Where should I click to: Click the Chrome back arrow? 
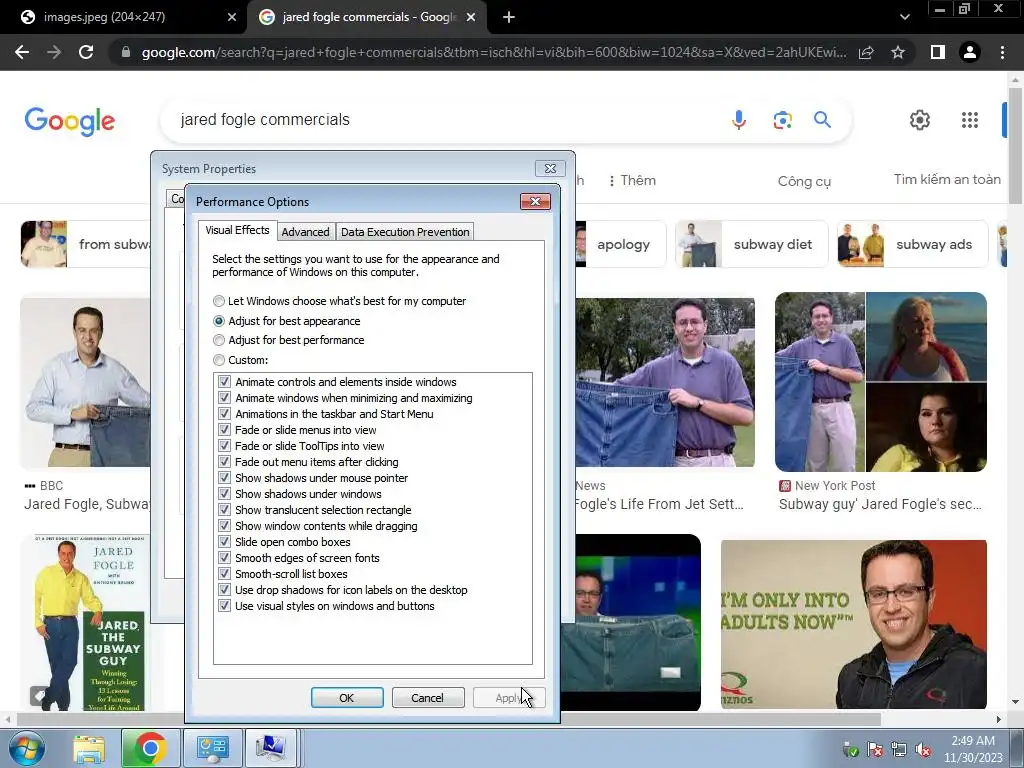(22, 52)
